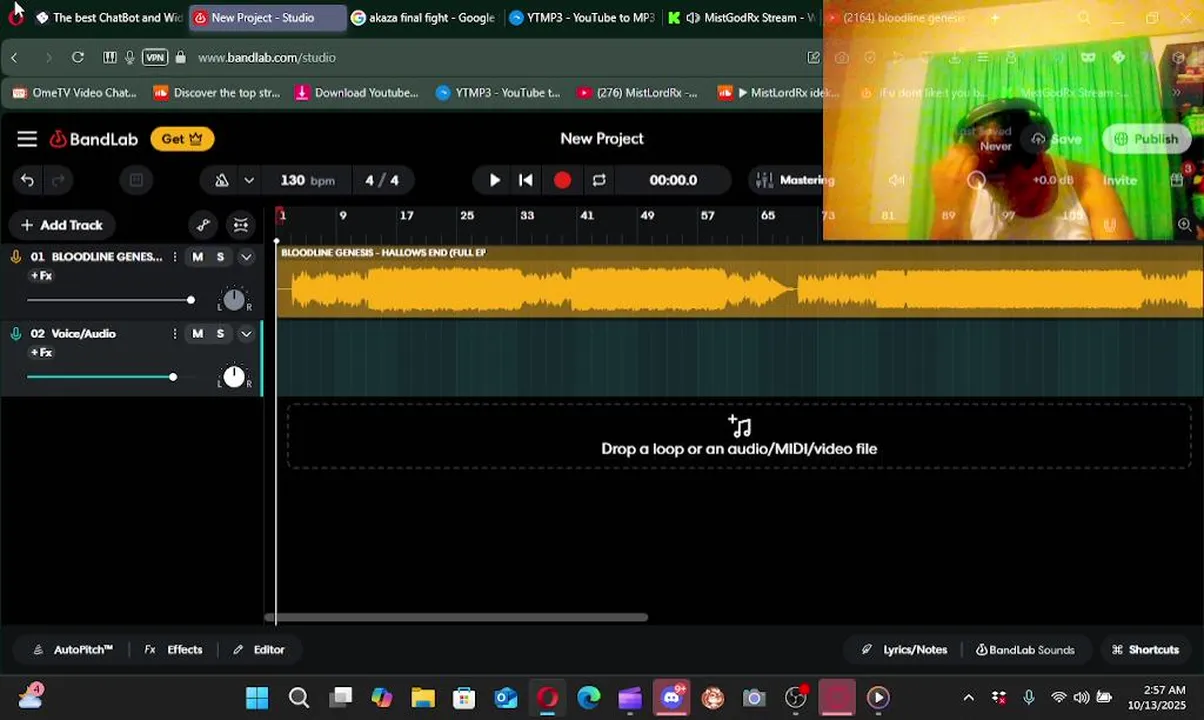
Task: Open the BandLab hamburger menu
Action: pos(27,139)
